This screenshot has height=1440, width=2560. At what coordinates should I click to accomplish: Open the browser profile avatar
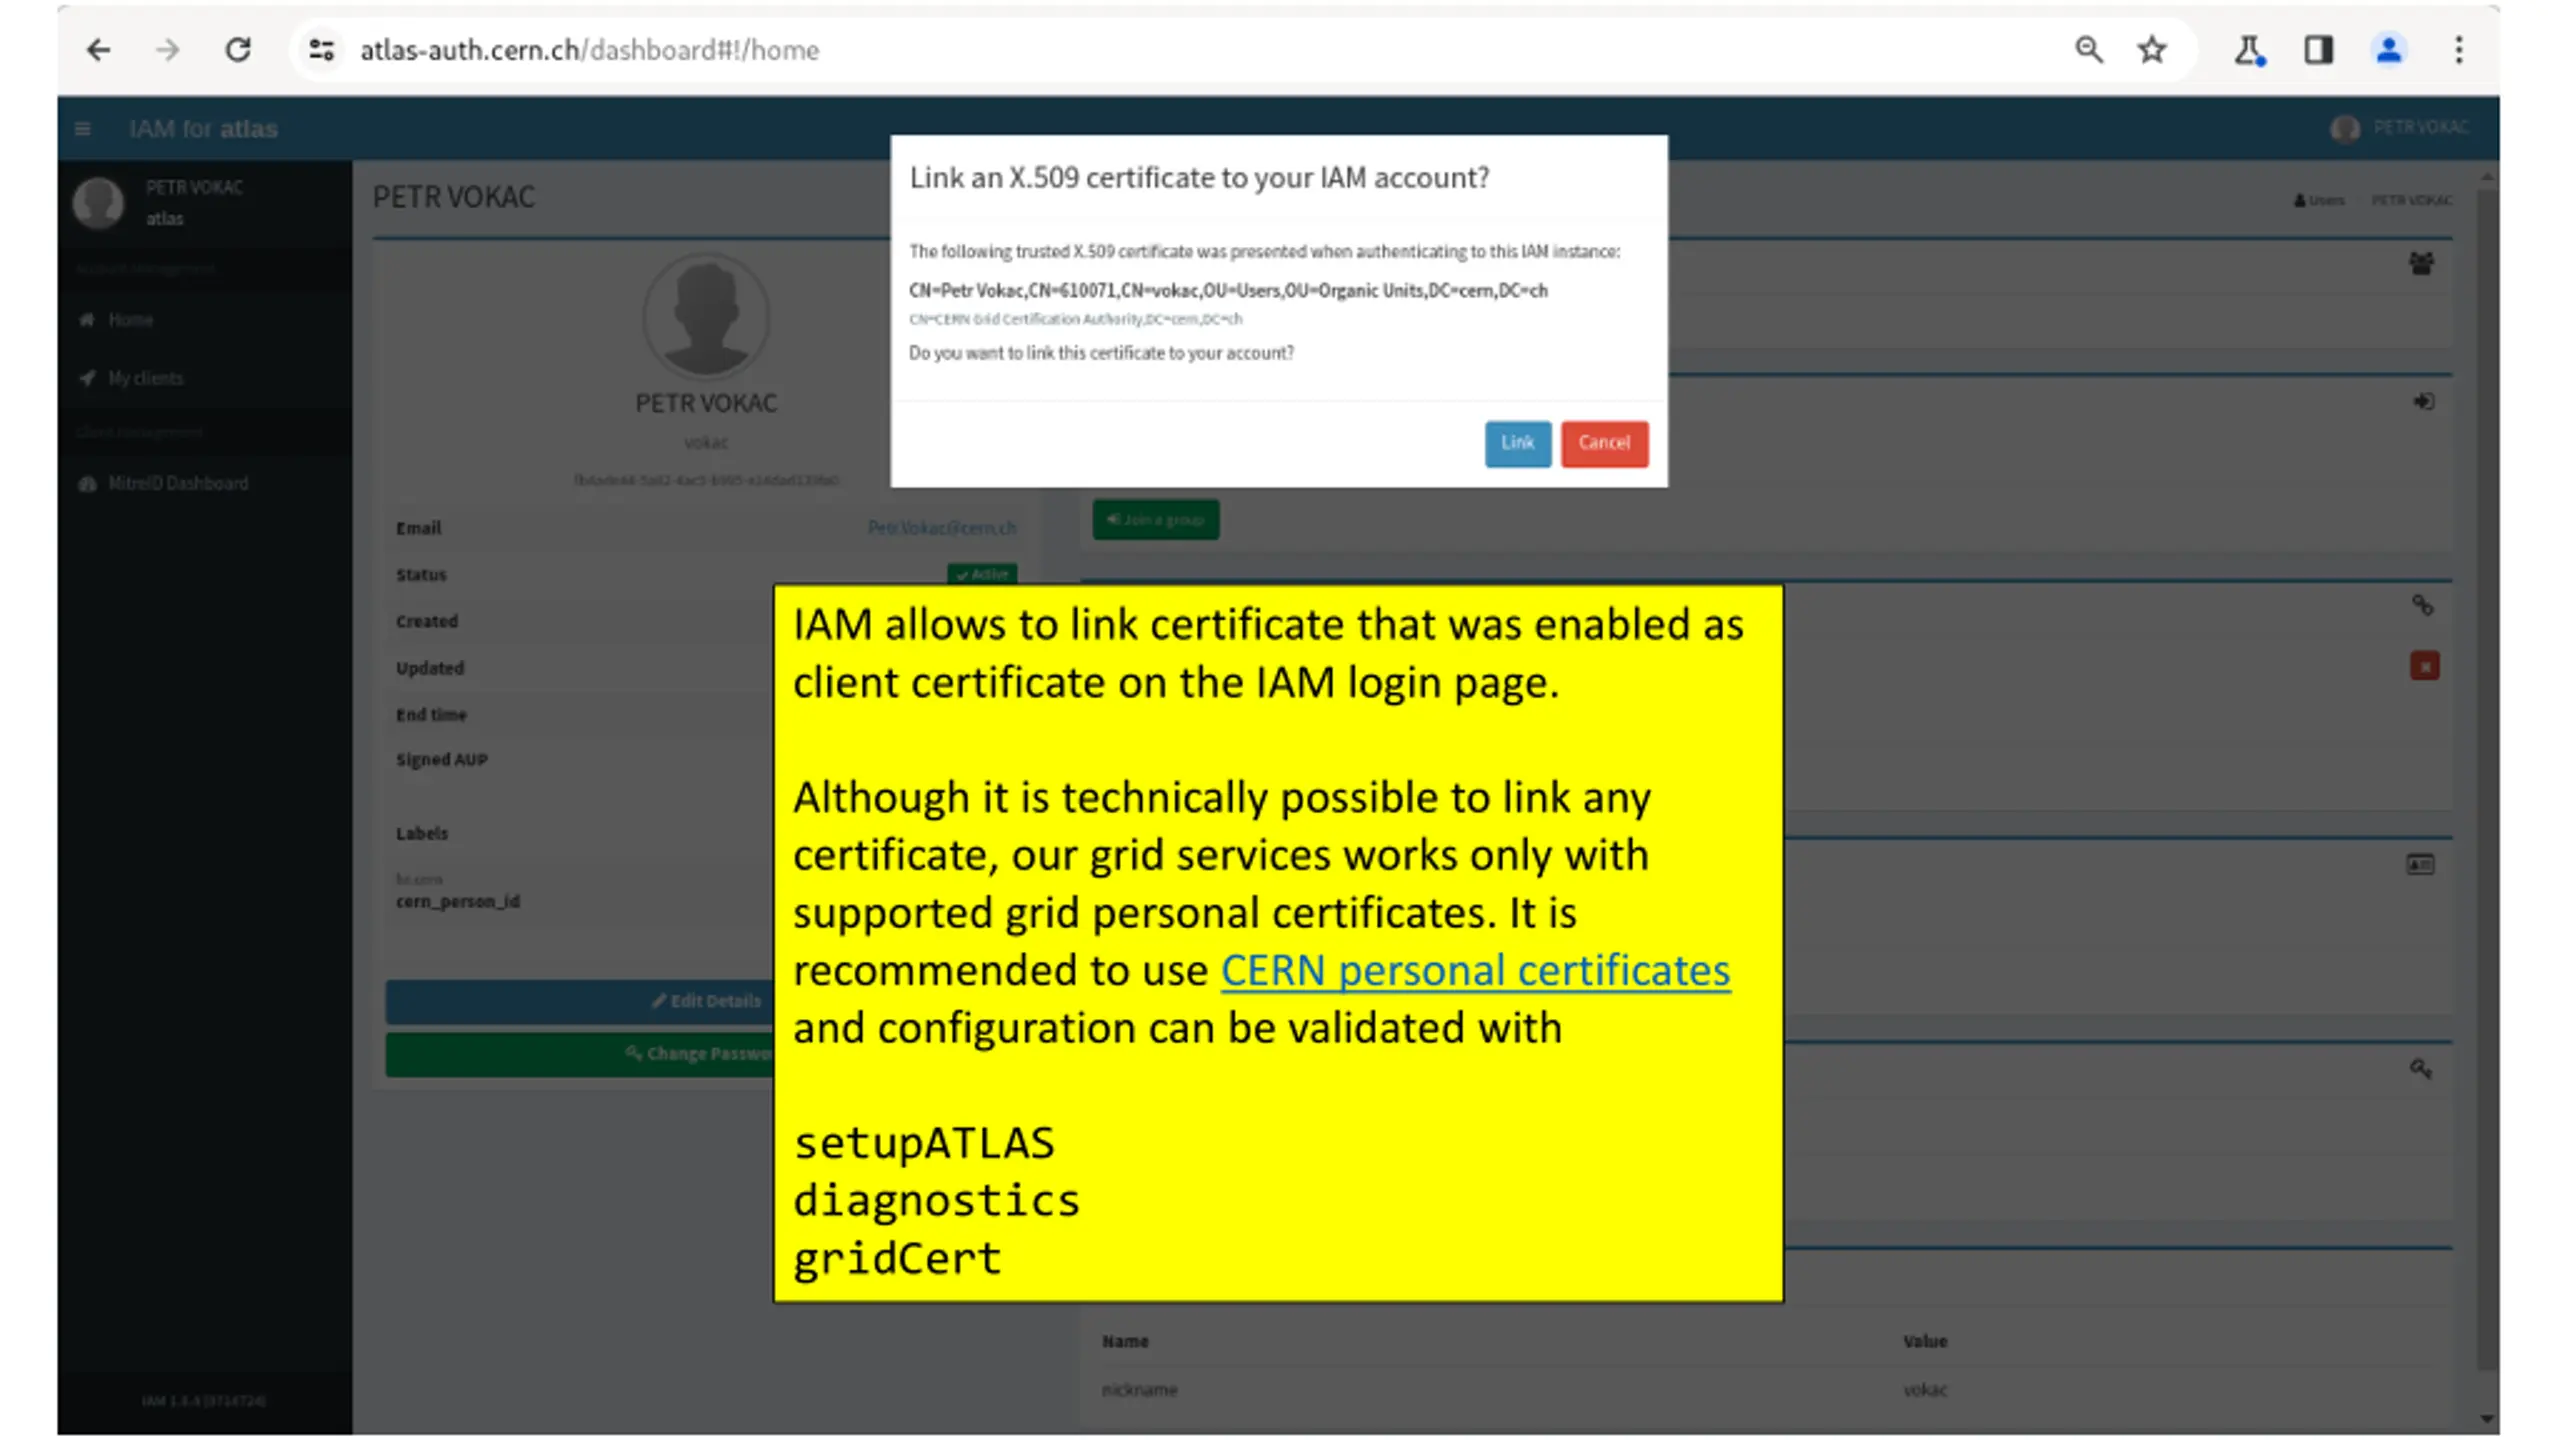(2389, 50)
